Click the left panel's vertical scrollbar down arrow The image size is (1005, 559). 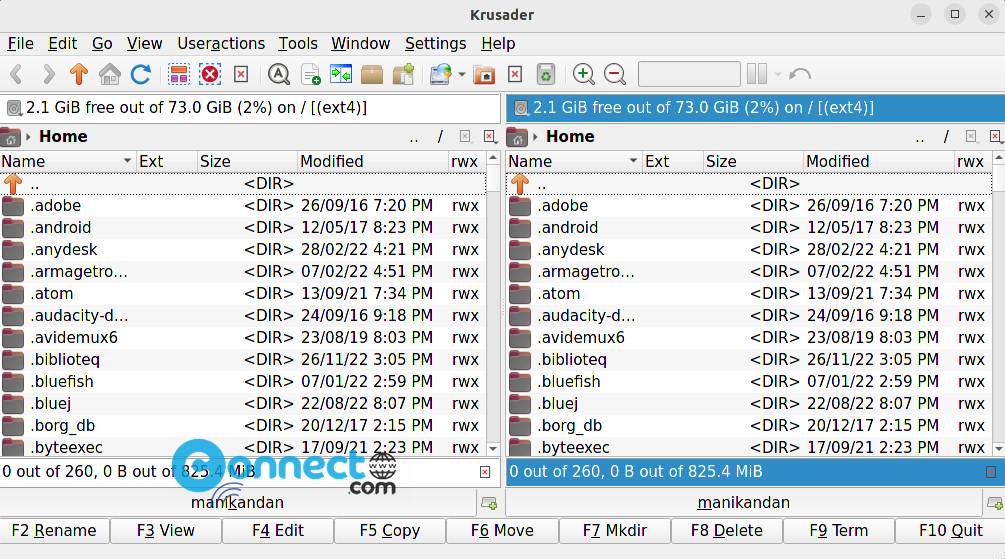[493, 449]
